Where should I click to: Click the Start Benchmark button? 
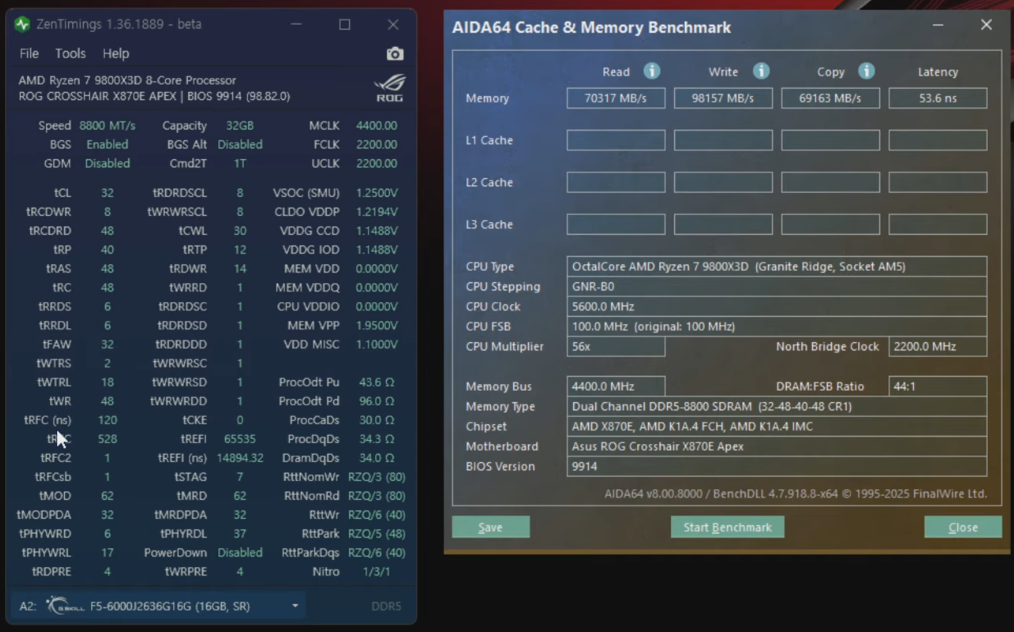(728, 527)
